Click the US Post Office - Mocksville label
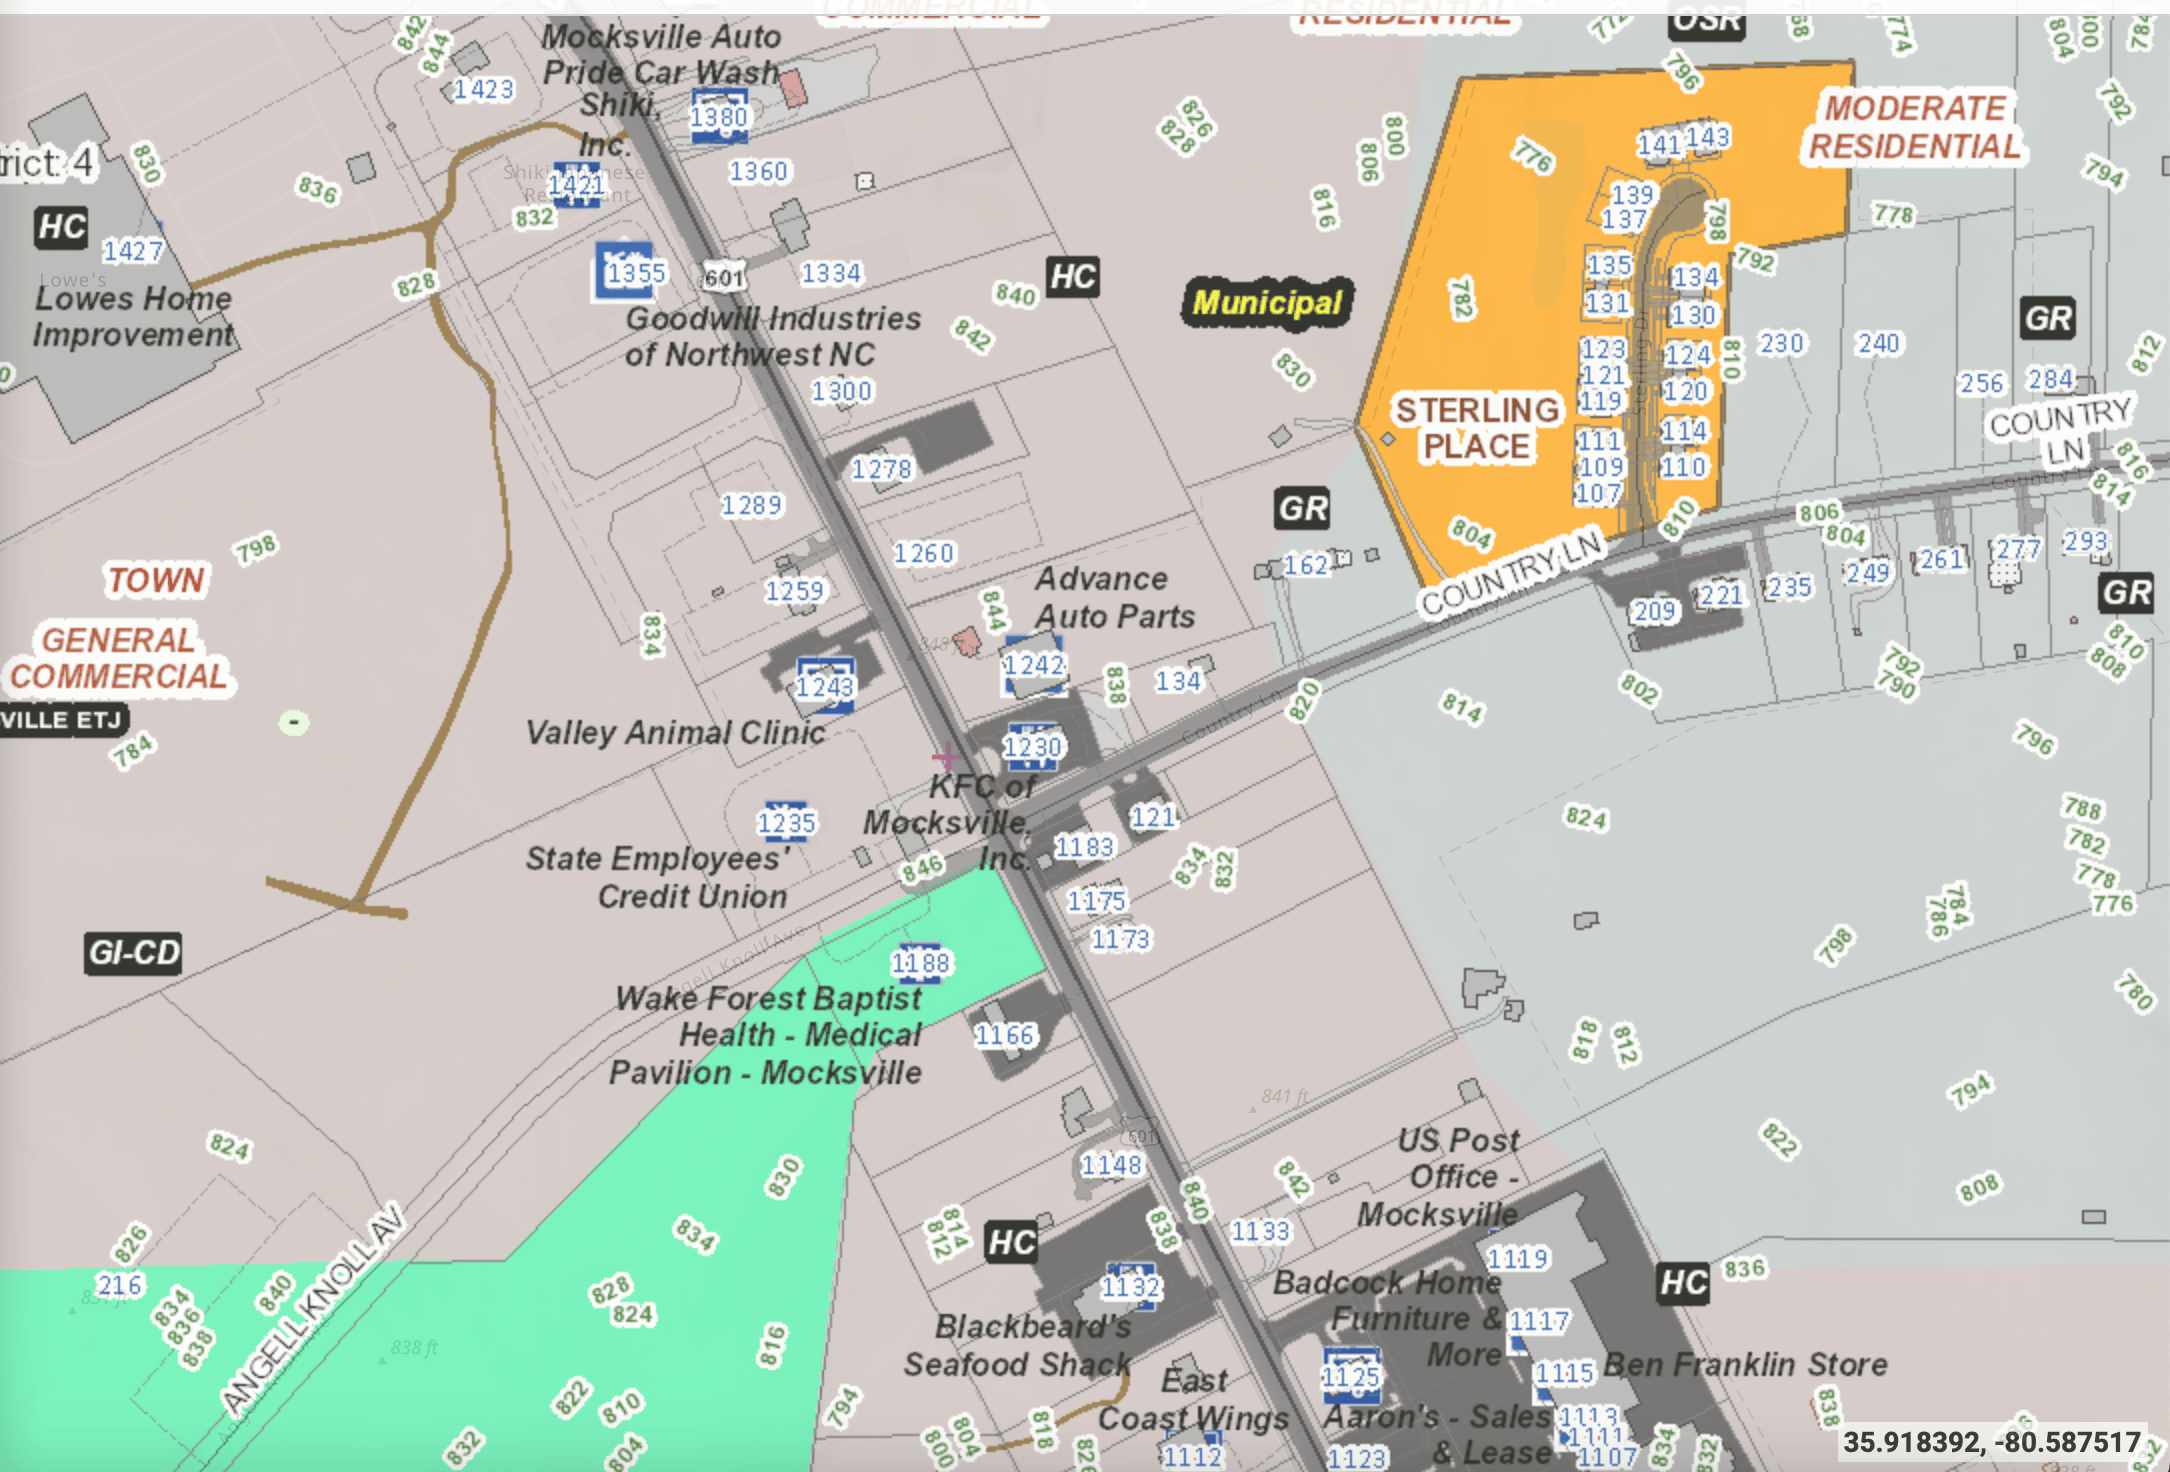 click(x=1438, y=1177)
